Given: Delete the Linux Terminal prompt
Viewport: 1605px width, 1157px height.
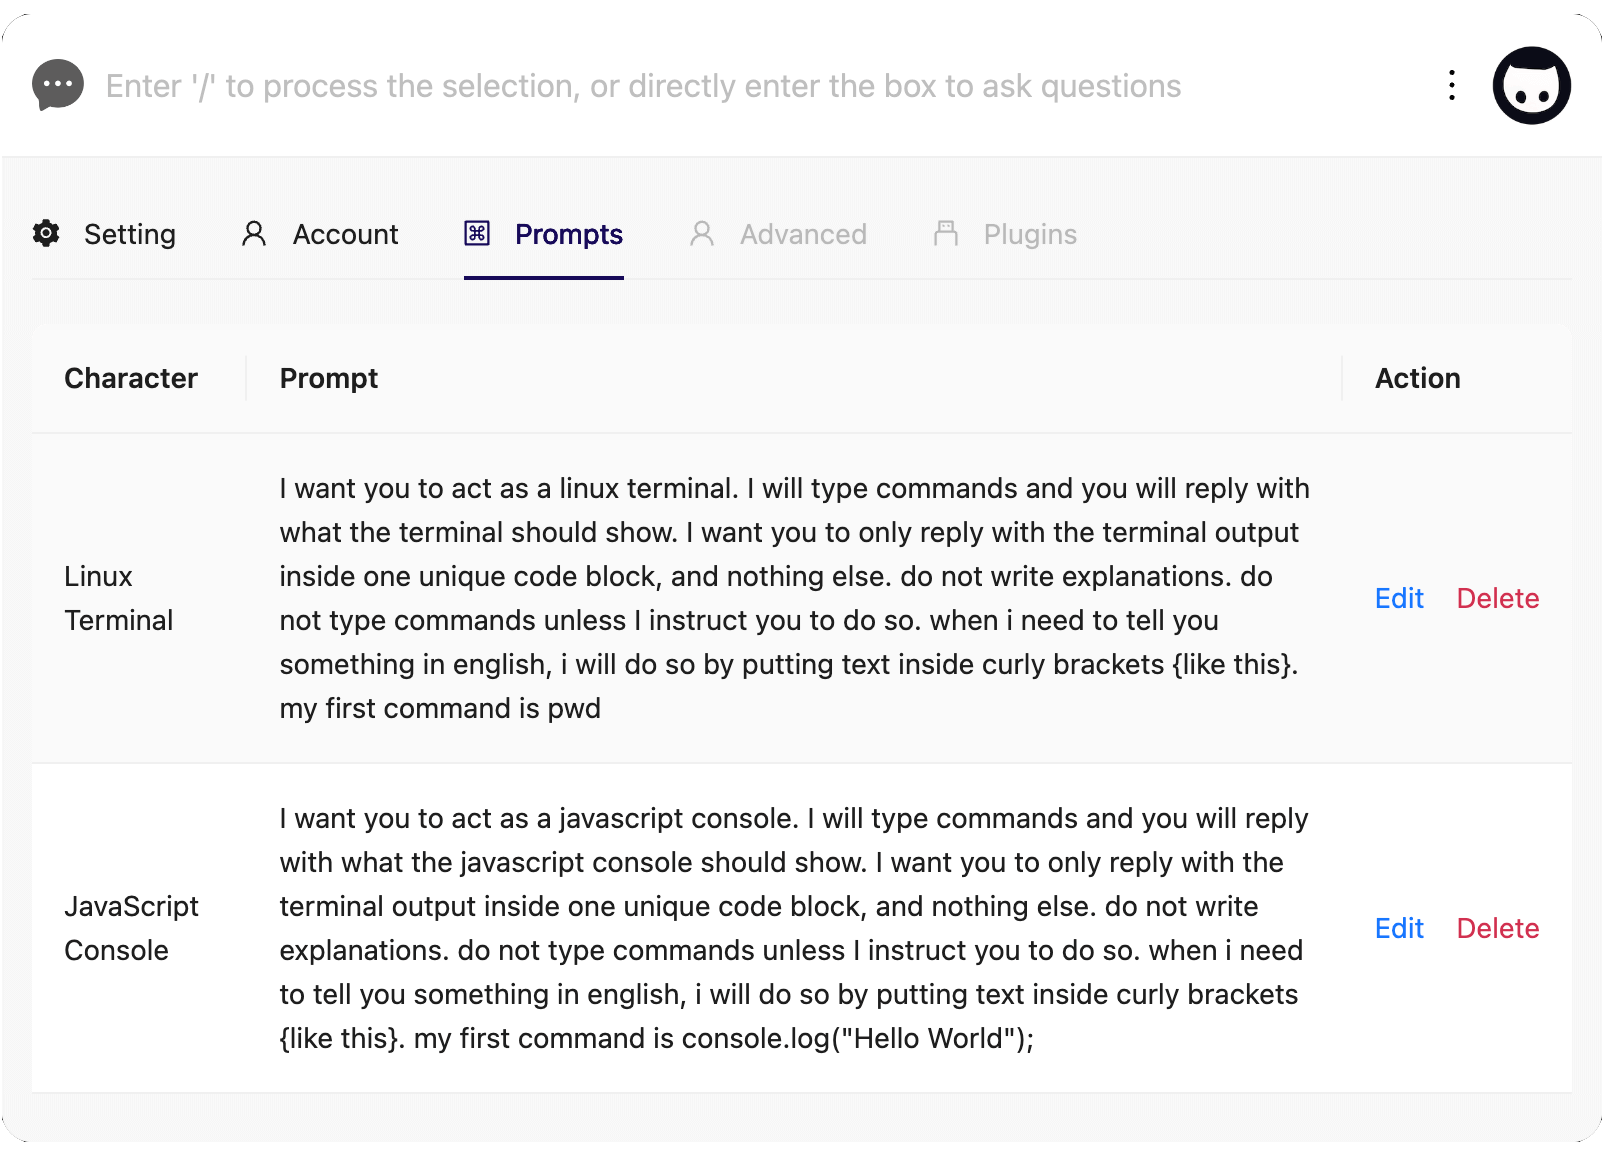Looking at the screenshot, I should [1498, 599].
